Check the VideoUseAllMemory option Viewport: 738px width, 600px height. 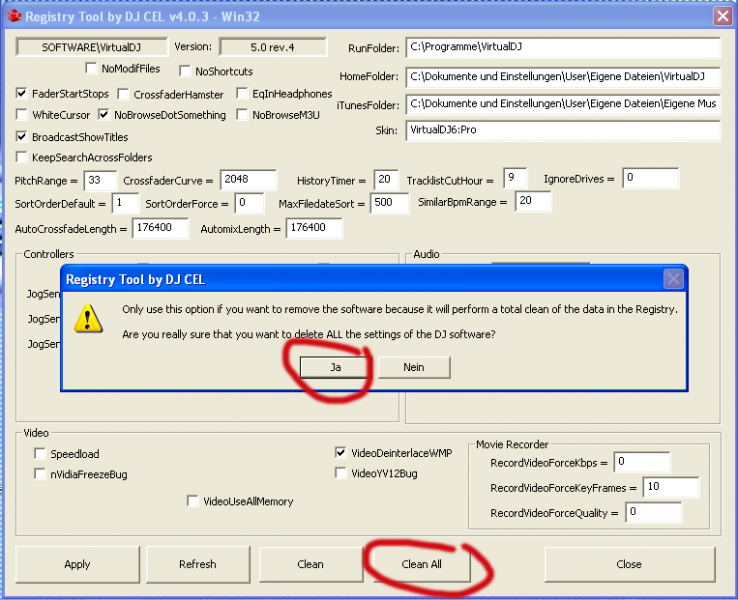[x=193, y=501]
